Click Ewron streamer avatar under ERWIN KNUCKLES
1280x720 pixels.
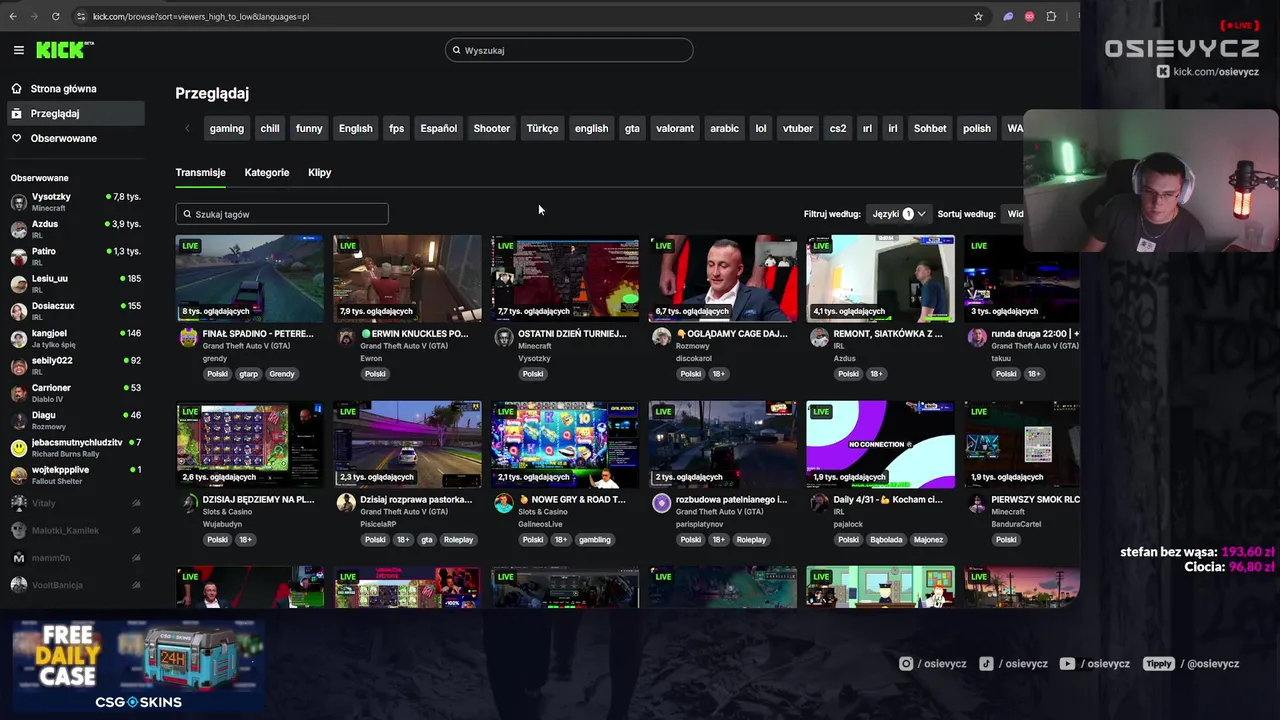coord(346,338)
